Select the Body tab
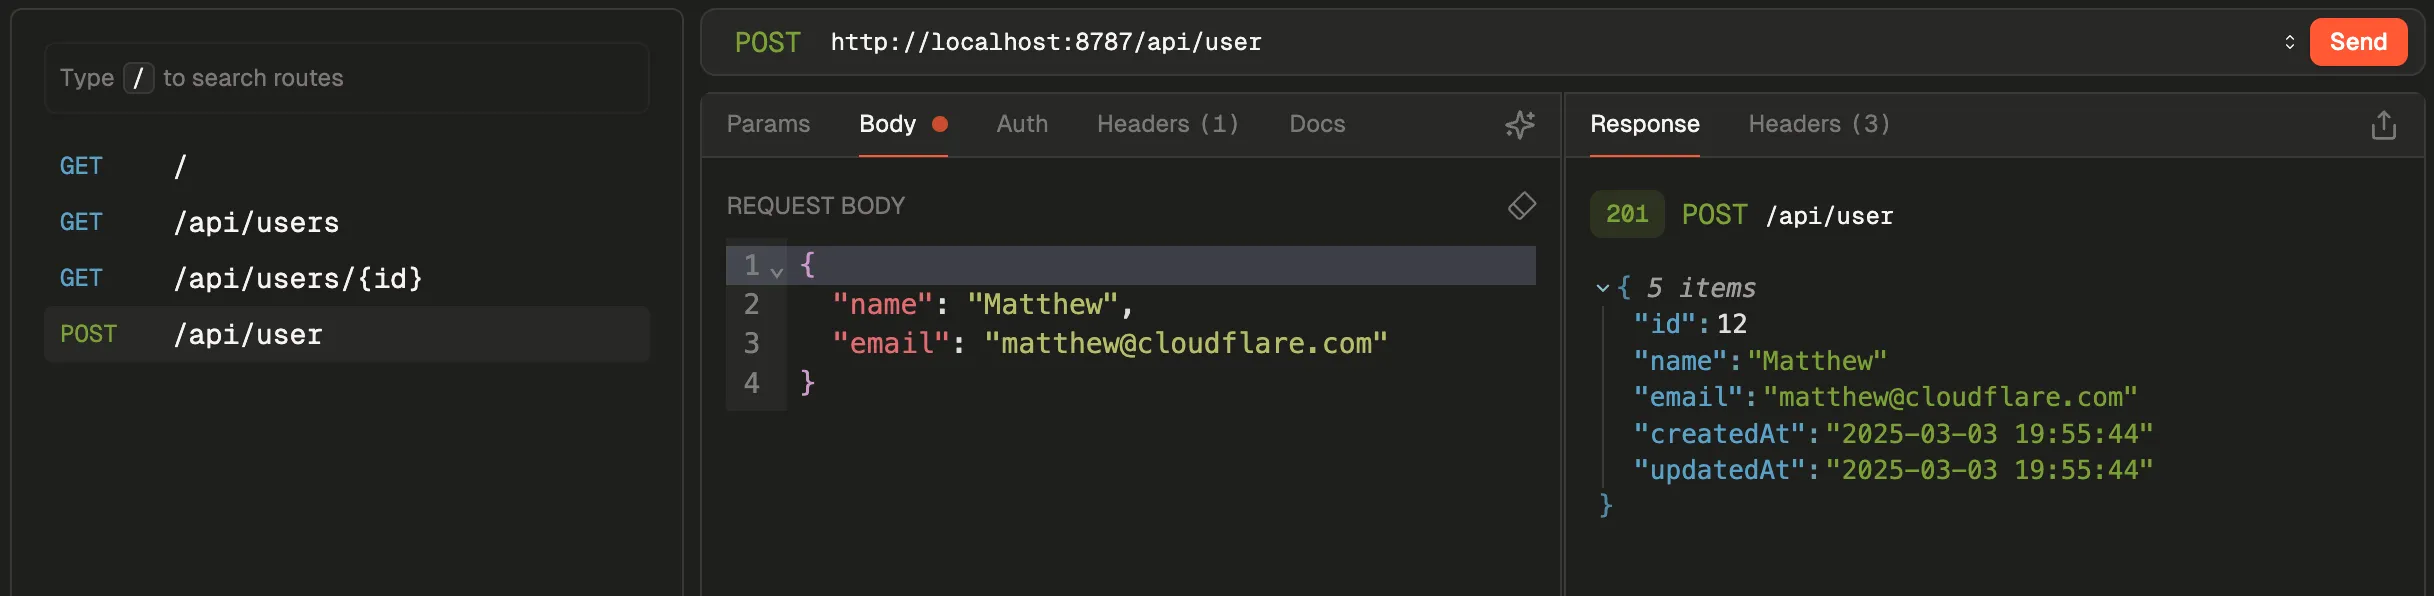The width and height of the screenshot is (2434, 596). click(888, 124)
